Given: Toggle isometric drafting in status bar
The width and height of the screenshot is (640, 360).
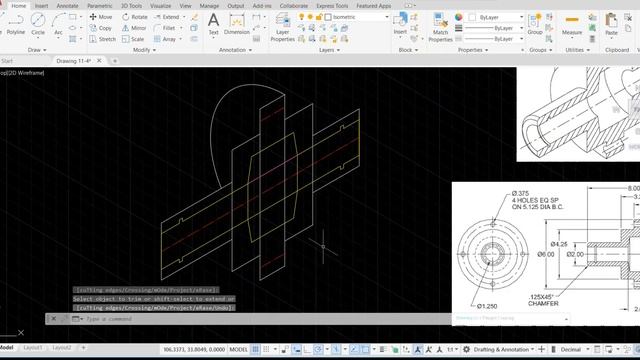Looking at the screenshot, I should (336, 349).
